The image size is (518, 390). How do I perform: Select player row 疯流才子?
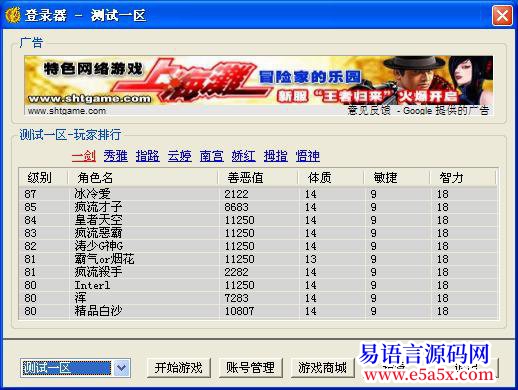click(x=258, y=207)
